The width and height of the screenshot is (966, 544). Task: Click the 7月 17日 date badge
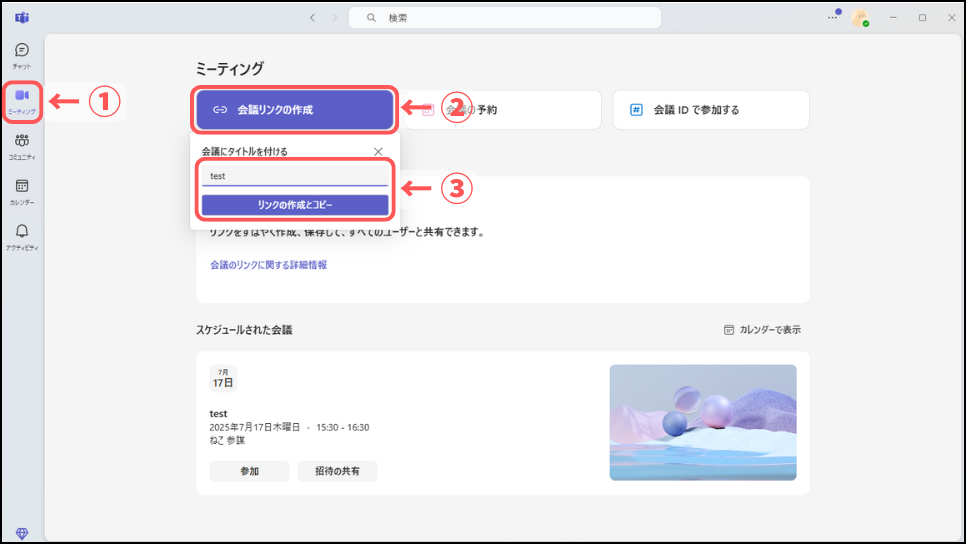pos(223,378)
